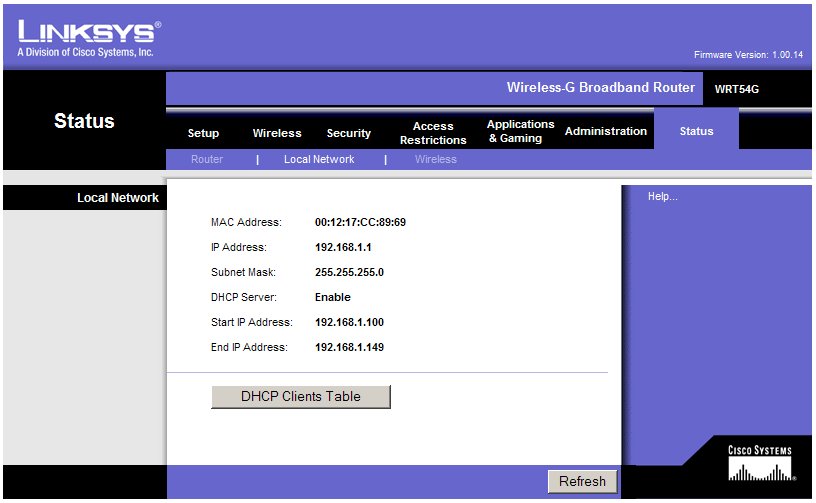Image resolution: width=816 pixels, height=503 pixels.
Task: Select IP address value 192.168.1.1
Action: tap(343, 247)
